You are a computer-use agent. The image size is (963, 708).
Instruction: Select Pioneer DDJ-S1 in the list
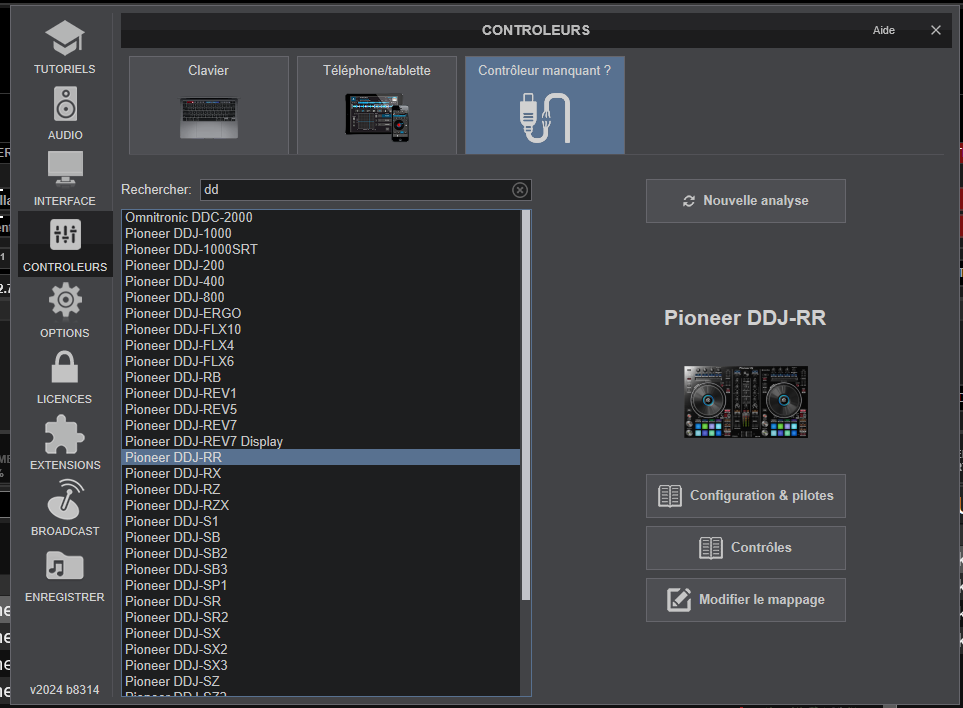[321, 521]
